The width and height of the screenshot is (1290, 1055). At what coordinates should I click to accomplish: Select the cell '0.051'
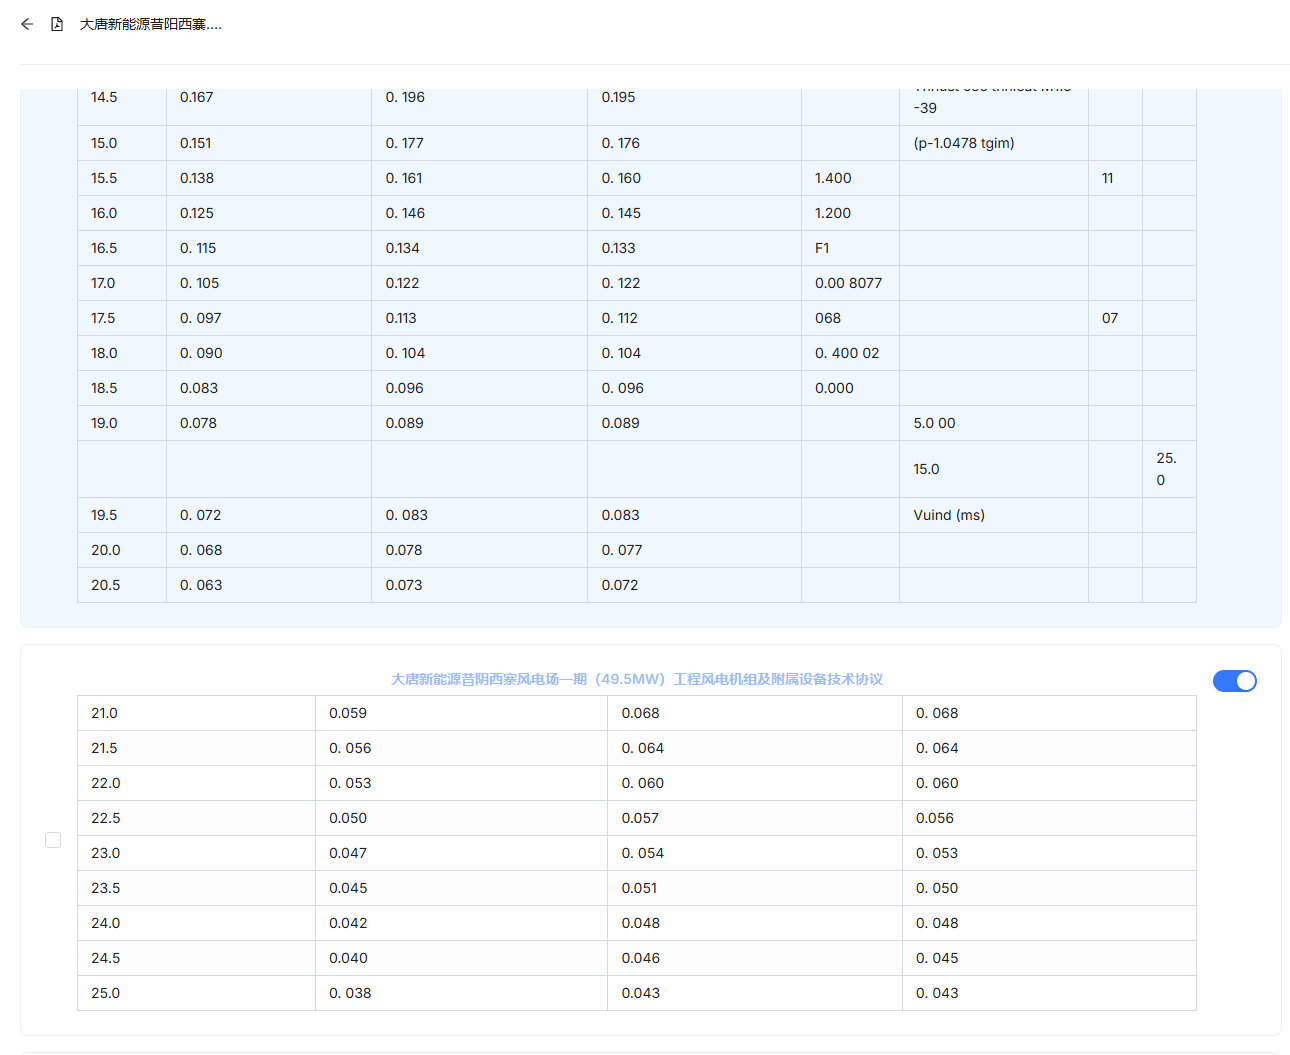pos(755,888)
